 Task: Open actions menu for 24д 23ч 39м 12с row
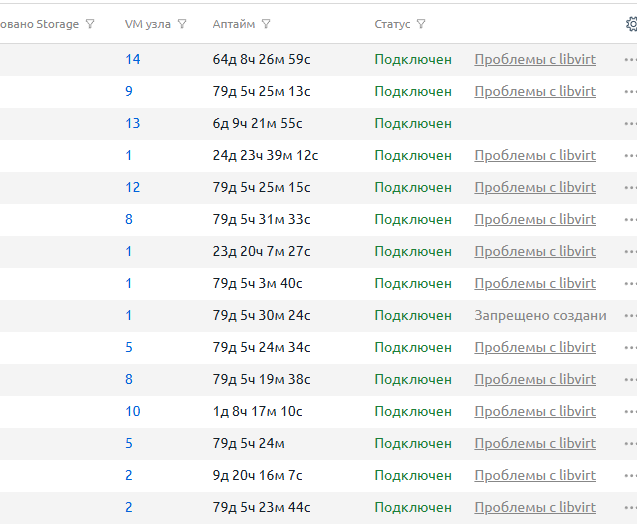[x=629, y=156]
